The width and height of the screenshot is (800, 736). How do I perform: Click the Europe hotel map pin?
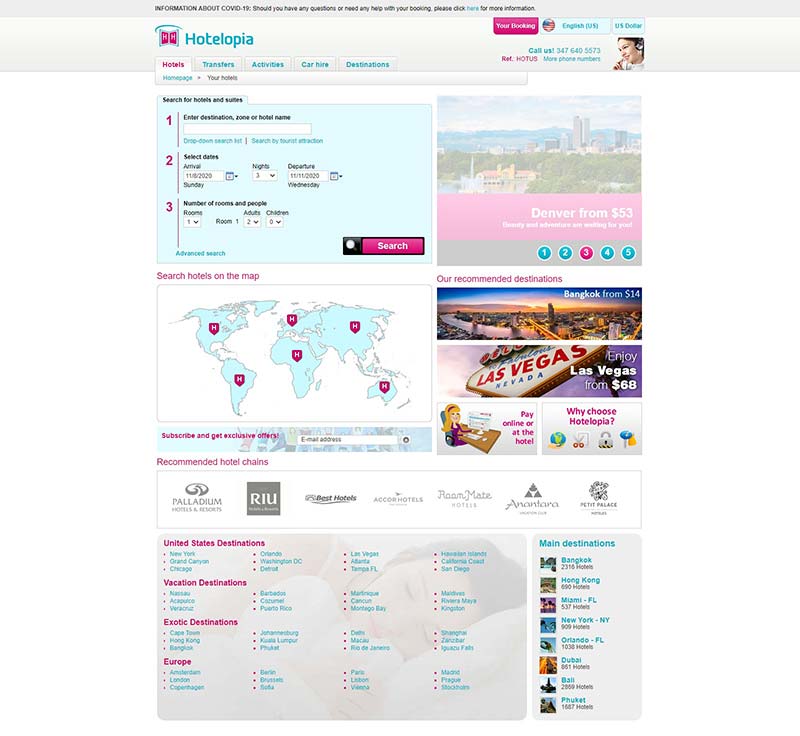[292, 320]
